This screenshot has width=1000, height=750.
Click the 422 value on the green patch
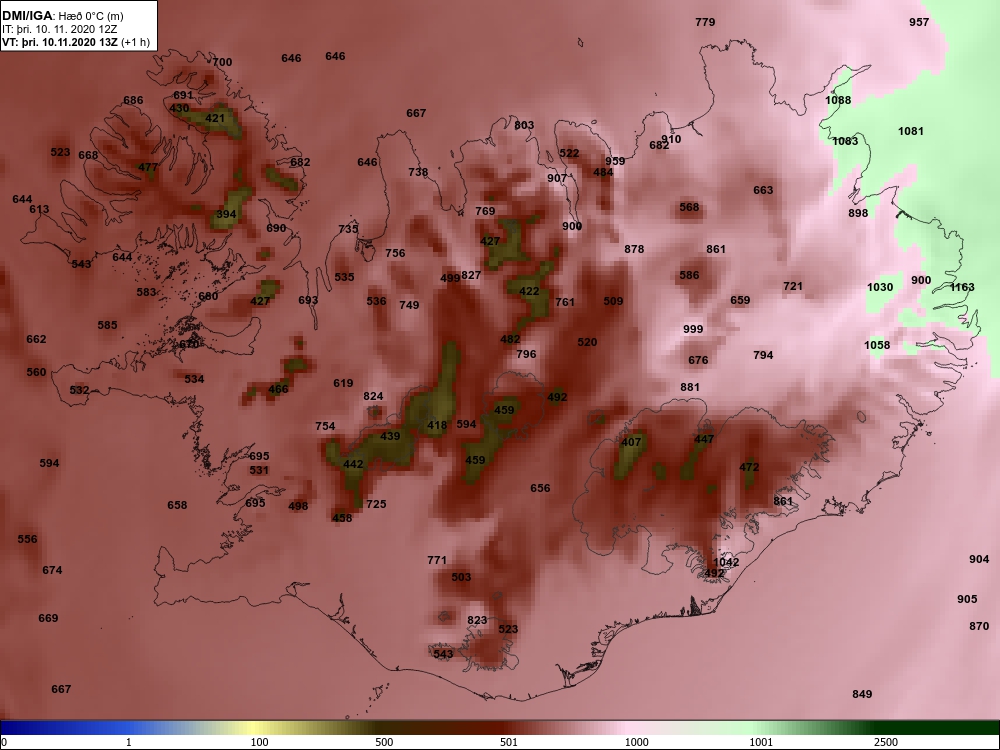529,291
